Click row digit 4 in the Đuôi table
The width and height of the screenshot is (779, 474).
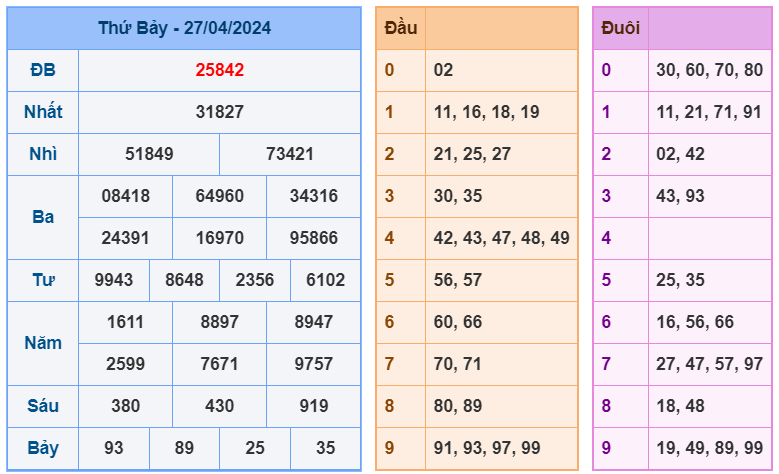click(x=606, y=238)
